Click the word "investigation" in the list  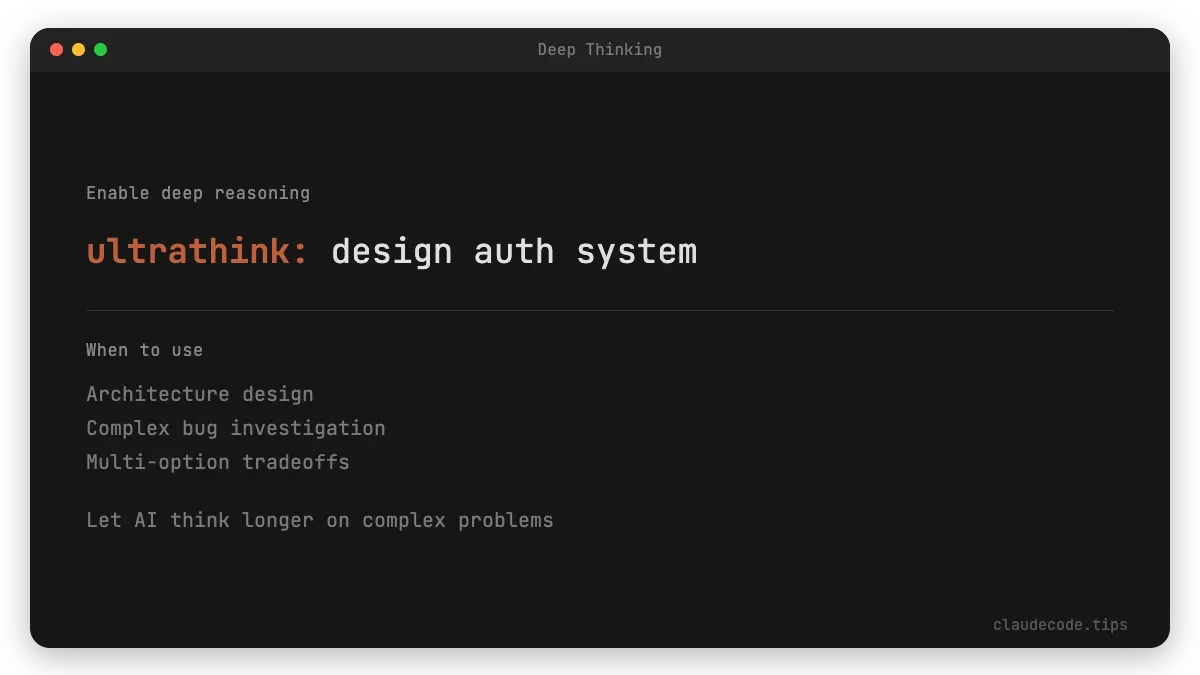(x=308, y=428)
